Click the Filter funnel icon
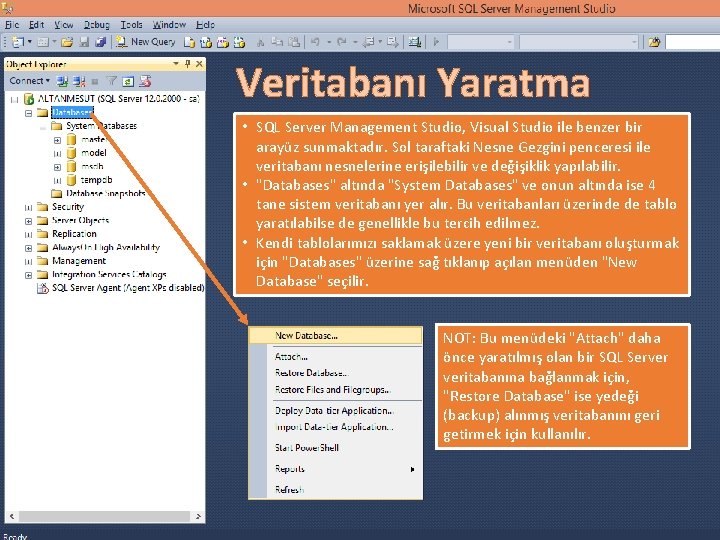This screenshot has width=720, height=540. [x=112, y=81]
